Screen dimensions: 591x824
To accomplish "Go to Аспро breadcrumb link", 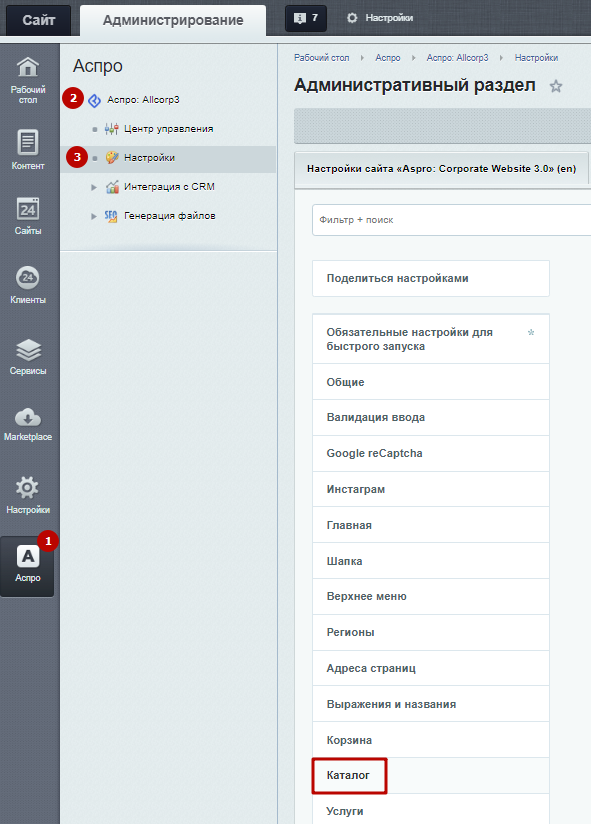I will pos(388,58).
